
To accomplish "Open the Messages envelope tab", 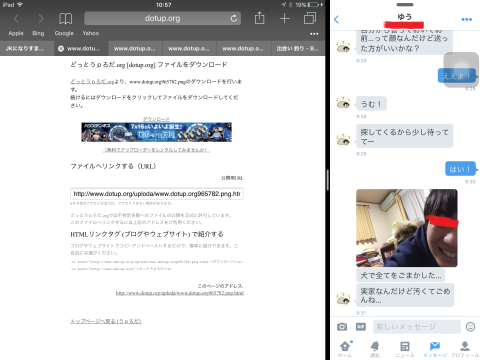I will point(435,349).
